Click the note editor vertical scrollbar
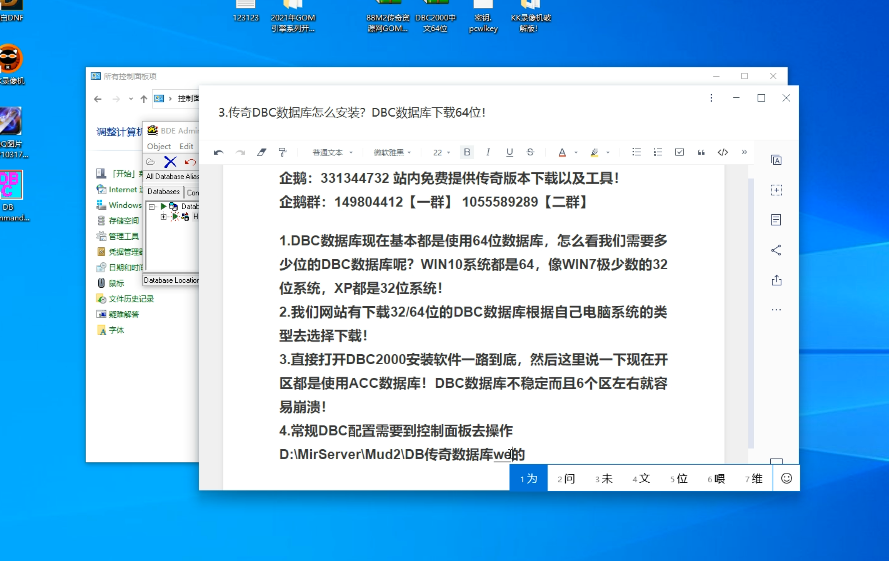Viewport: 889px width, 561px height. [x=751, y=313]
